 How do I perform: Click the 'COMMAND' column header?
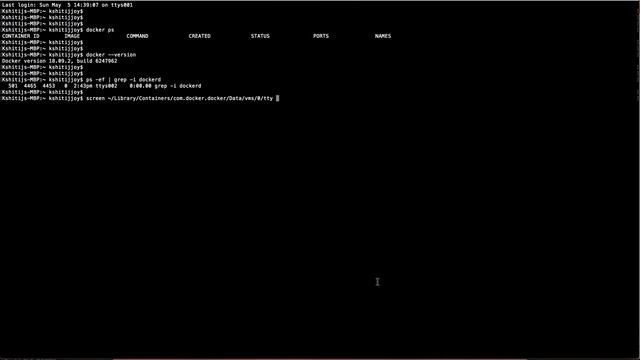(x=137, y=36)
